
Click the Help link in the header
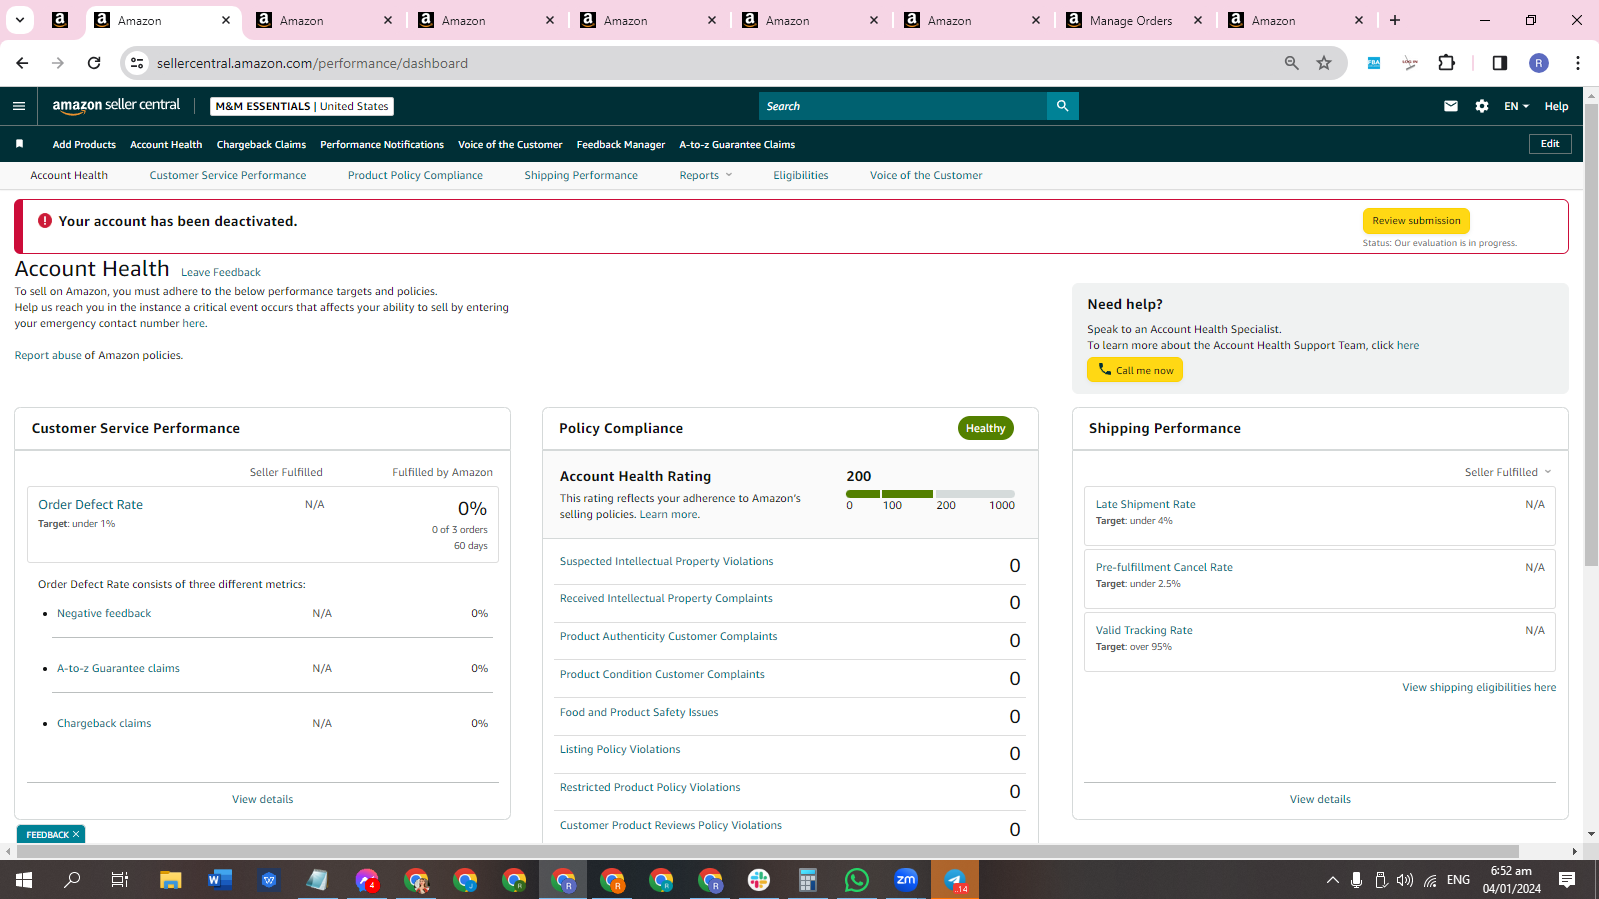(x=1556, y=106)
